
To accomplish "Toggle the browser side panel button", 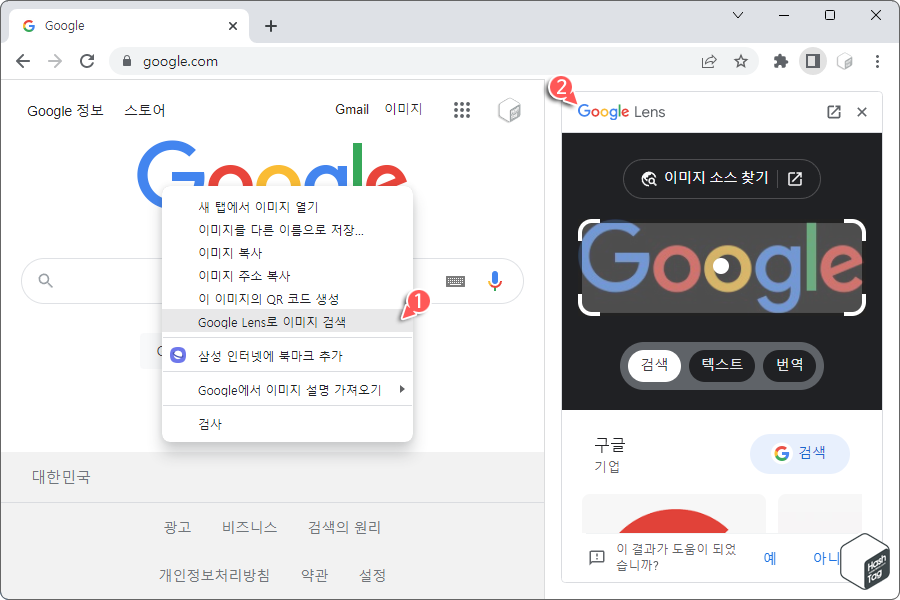I will [x=813, y=61].
